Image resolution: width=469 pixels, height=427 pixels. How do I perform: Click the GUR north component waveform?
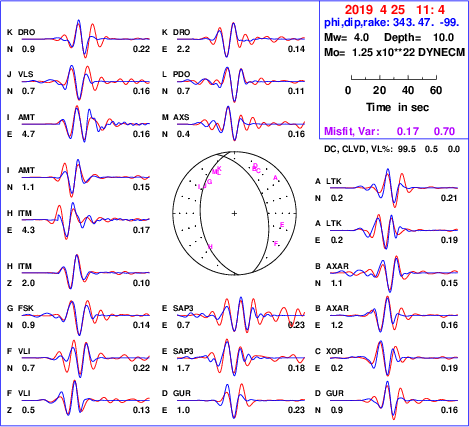[394, 400]
